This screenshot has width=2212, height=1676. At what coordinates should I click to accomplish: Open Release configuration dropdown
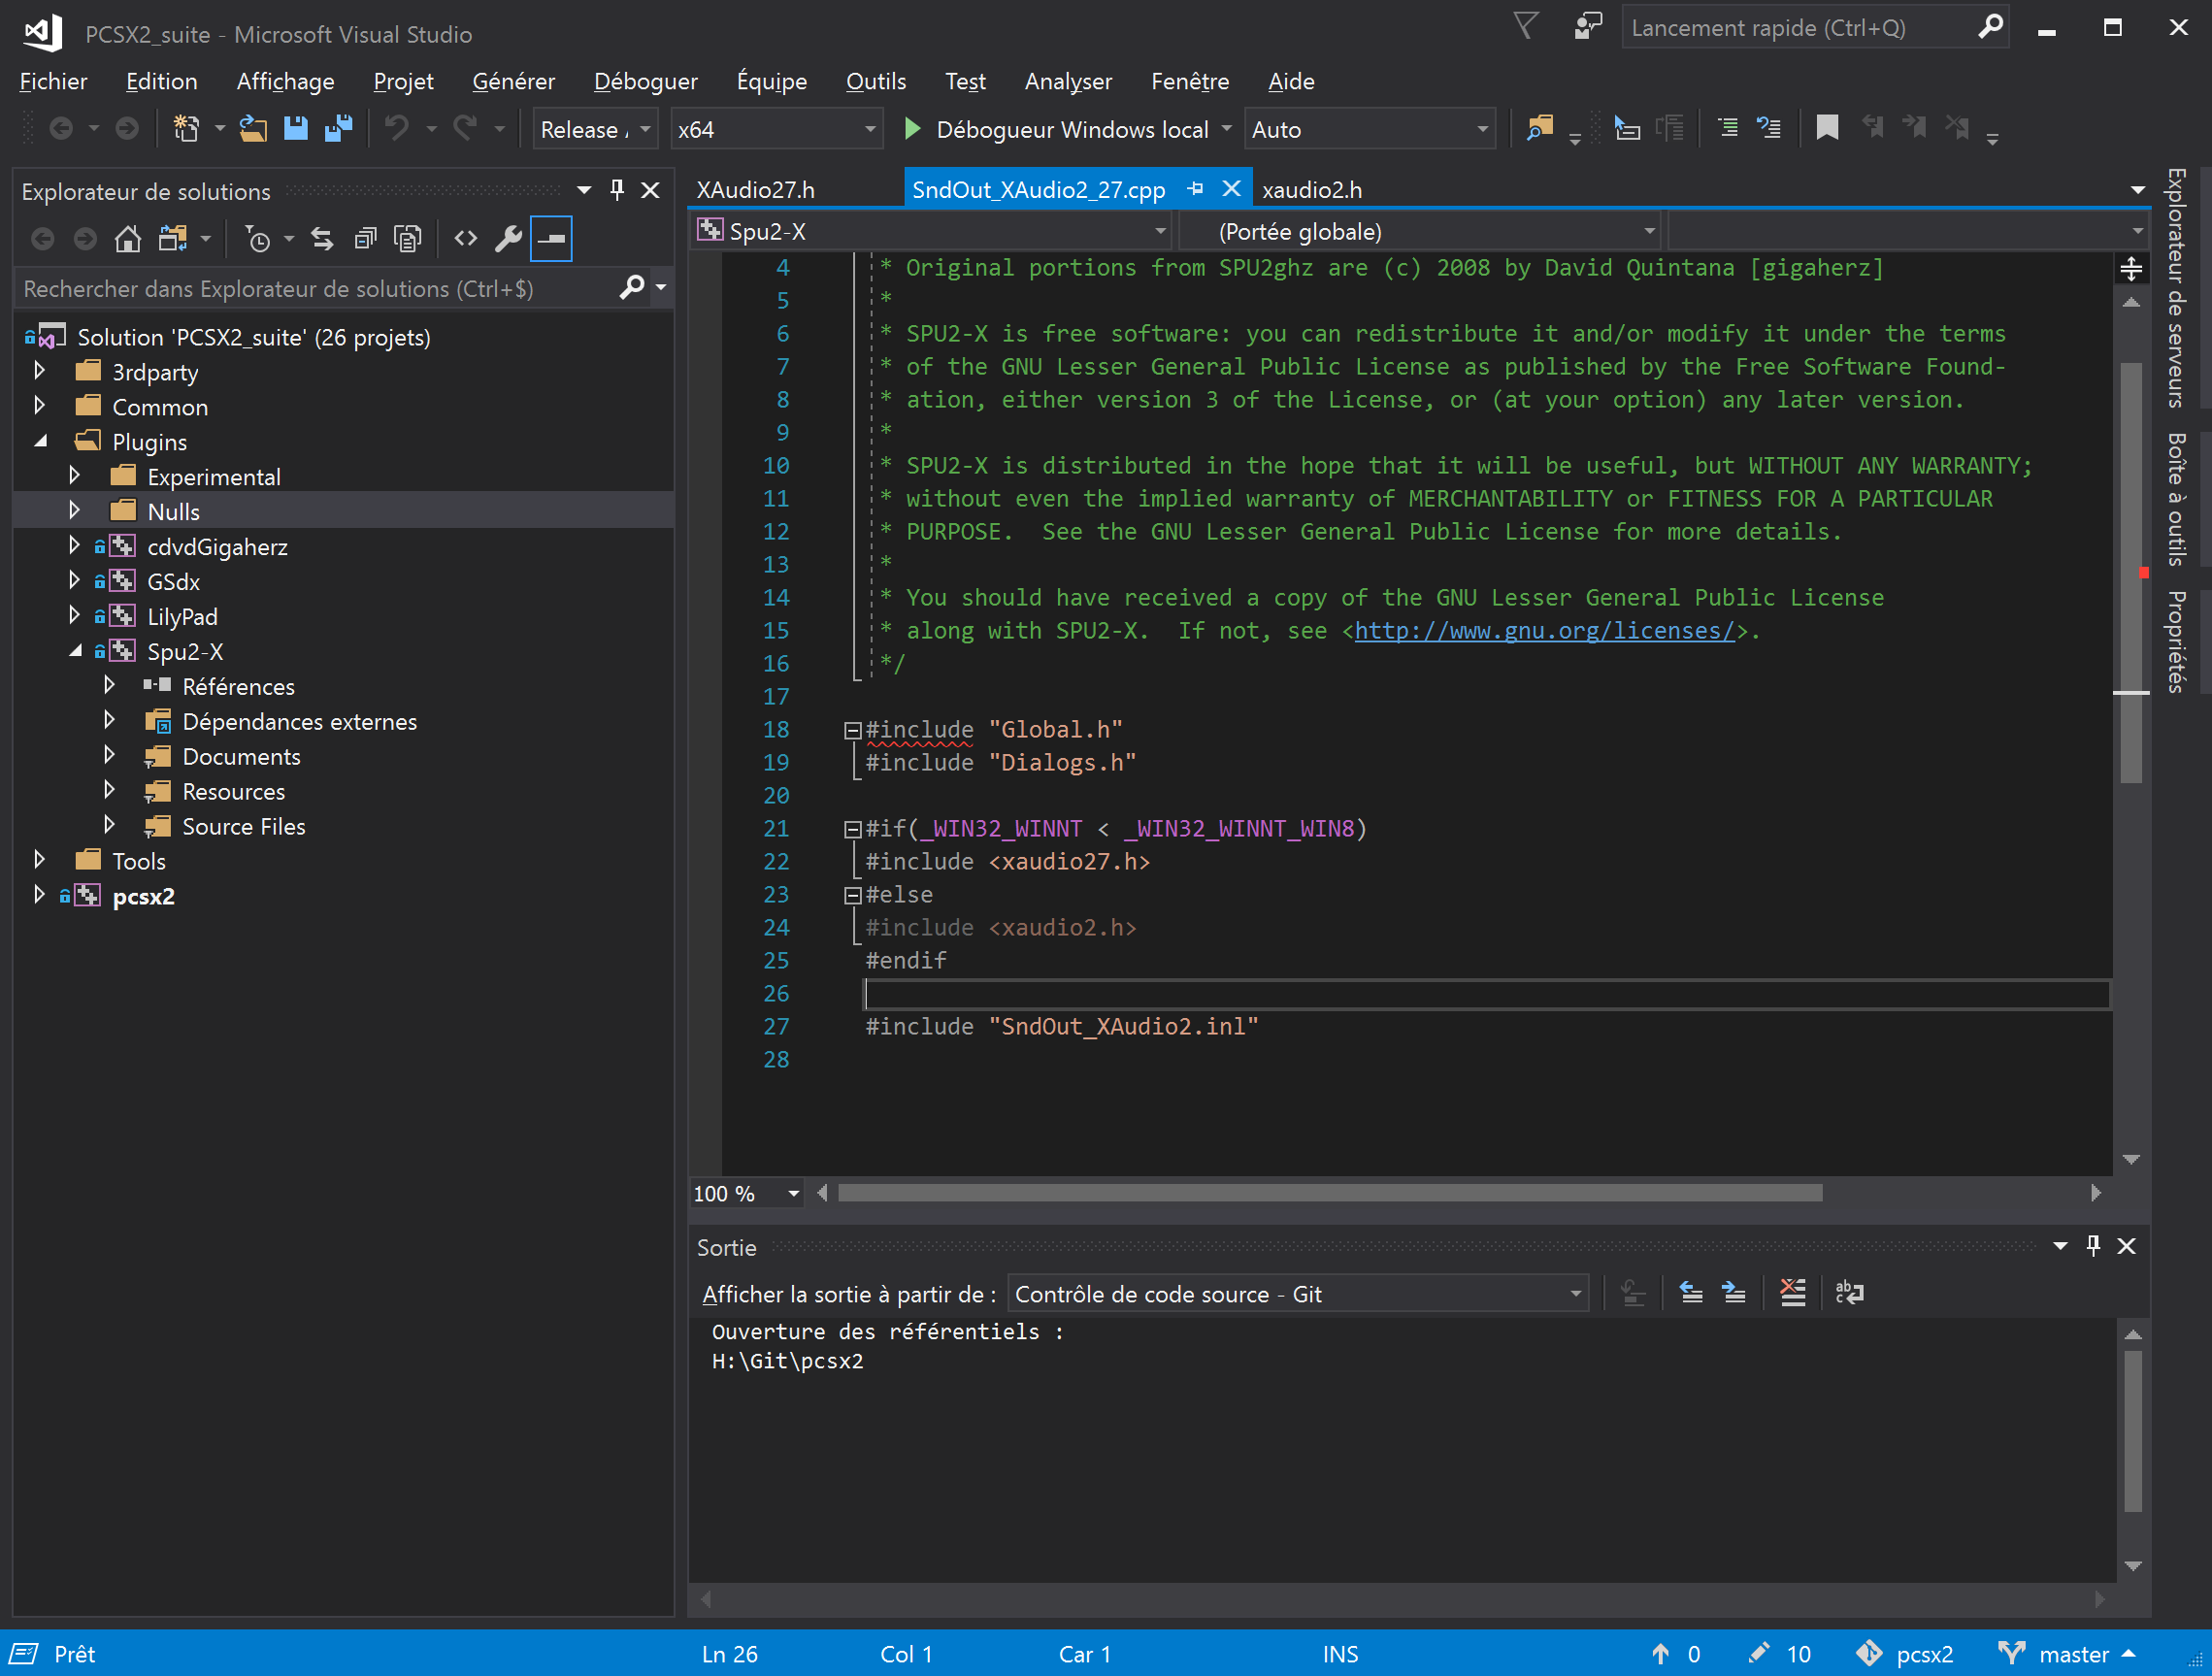tap(594, 129)
